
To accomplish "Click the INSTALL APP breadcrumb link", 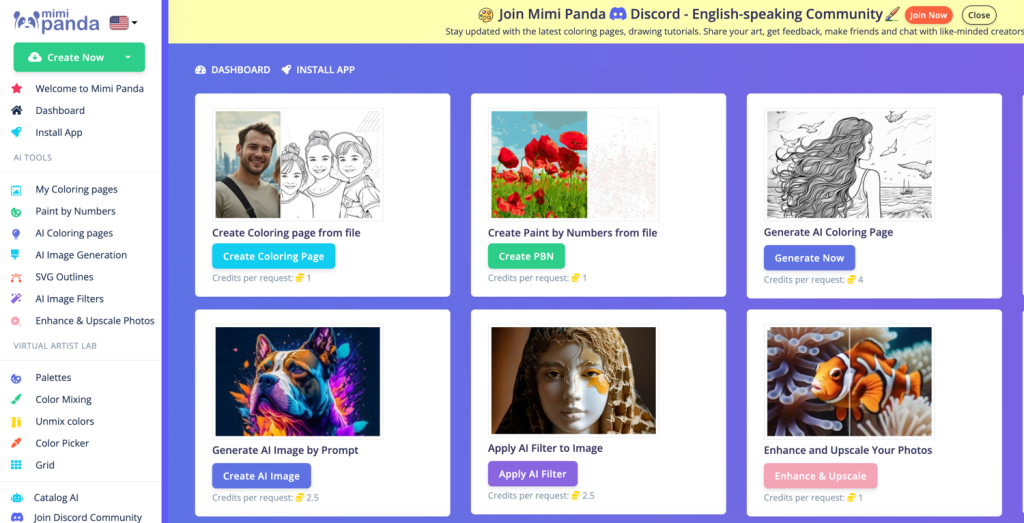I will [x=325, y=70].
